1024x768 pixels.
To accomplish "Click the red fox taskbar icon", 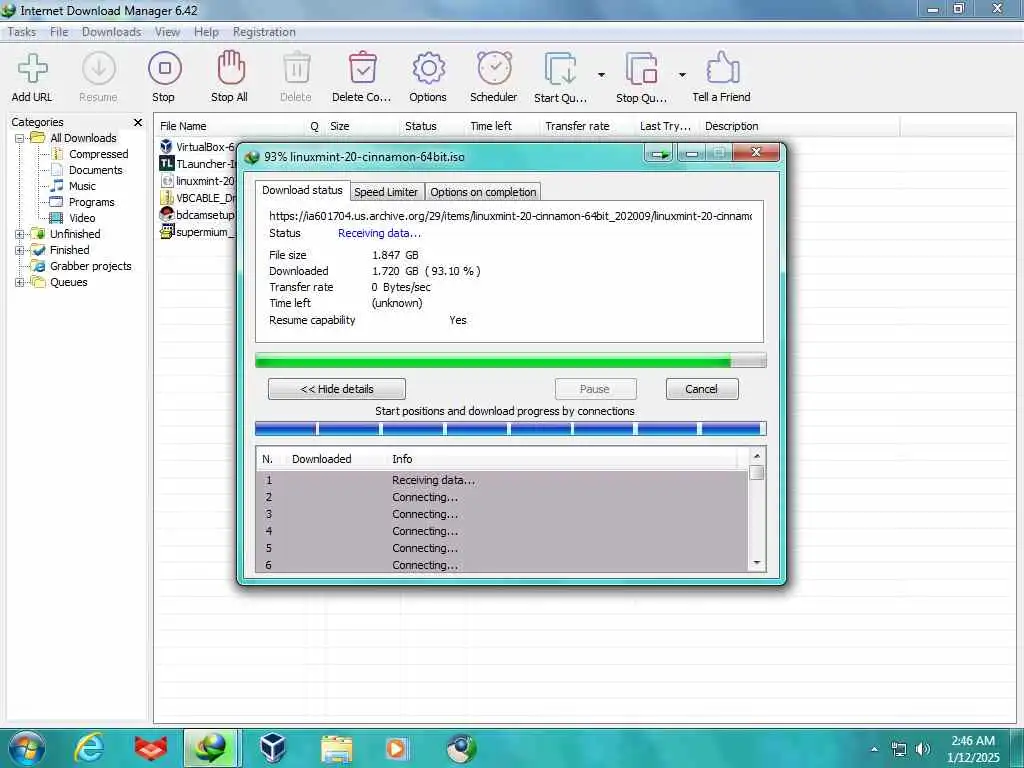I will pos(150,748).
